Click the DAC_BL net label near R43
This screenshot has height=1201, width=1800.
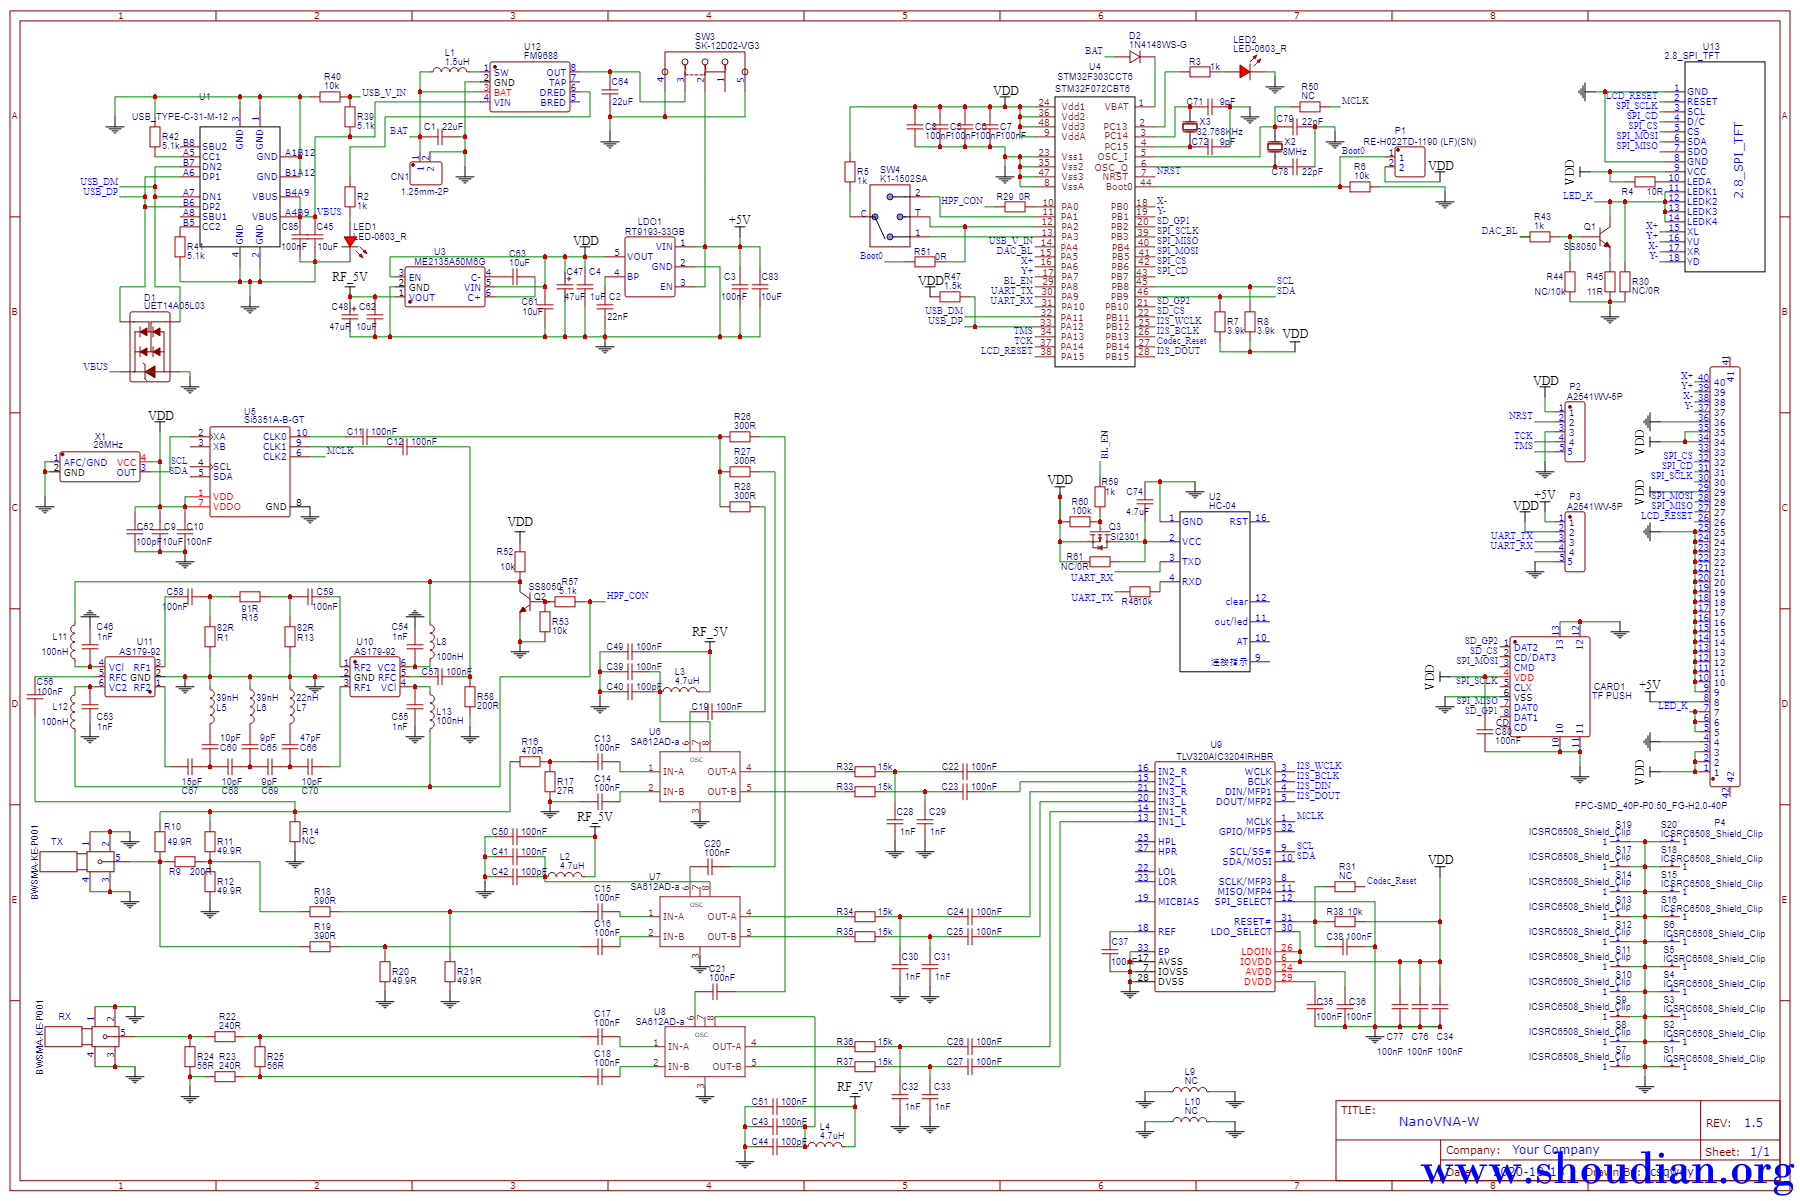(x=1498, y=231)
